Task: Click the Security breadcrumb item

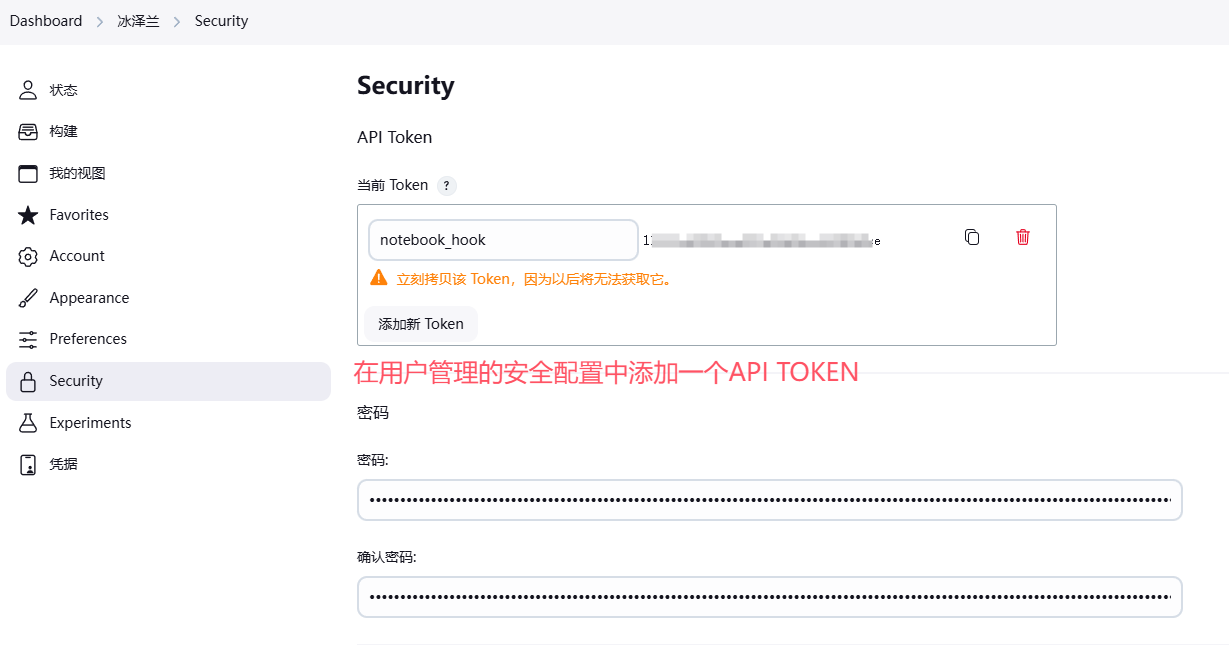Action: point(221,21)
